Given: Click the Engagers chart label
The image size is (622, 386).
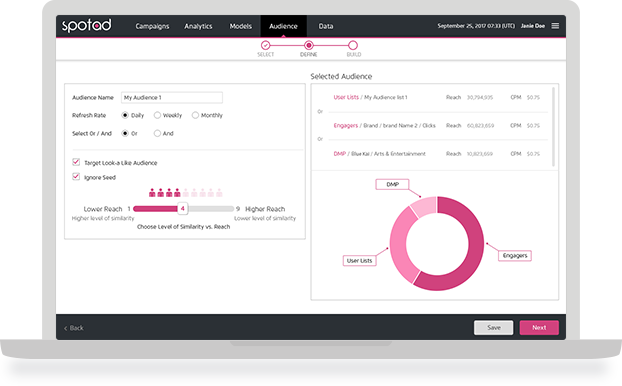Looking at the screenshot, I should [515, 255].
